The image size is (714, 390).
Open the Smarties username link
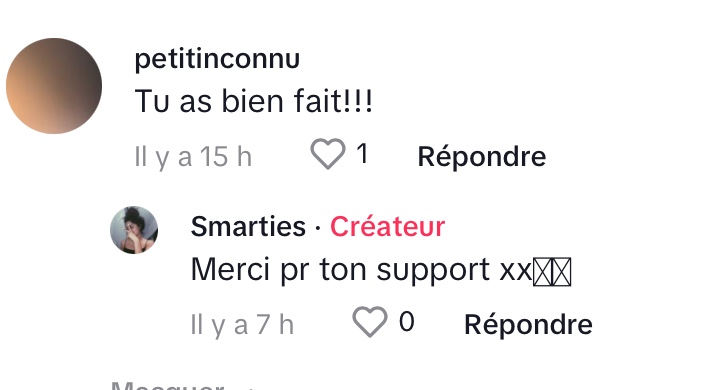[248, 226]
